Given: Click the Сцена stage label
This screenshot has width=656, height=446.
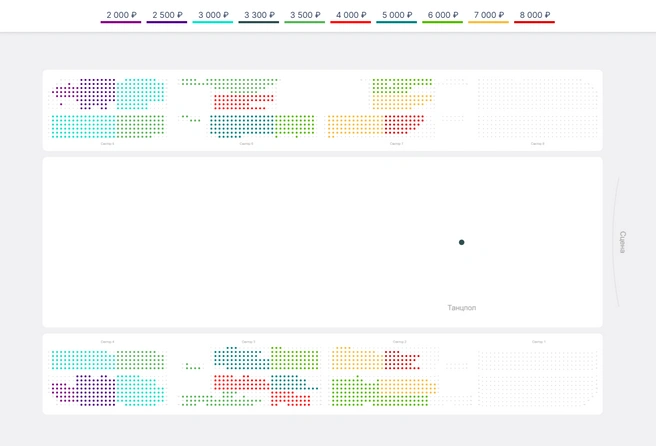Looking at the screenshot, I should tap(623, 242).
